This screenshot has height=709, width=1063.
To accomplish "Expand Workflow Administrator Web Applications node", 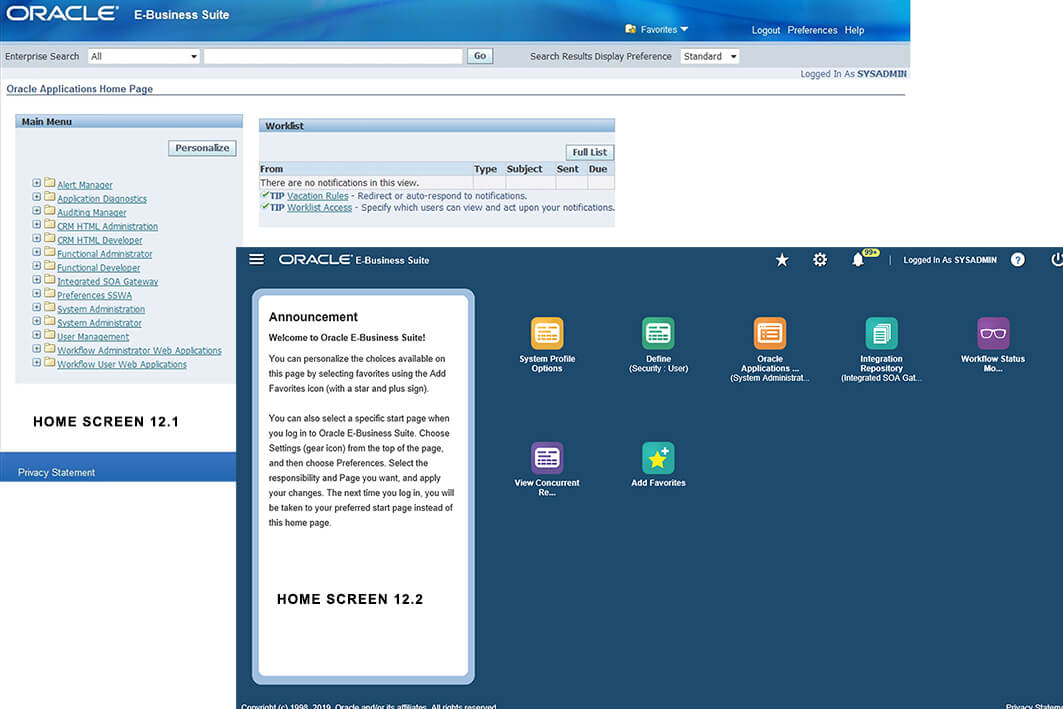I will click(37, 348).
